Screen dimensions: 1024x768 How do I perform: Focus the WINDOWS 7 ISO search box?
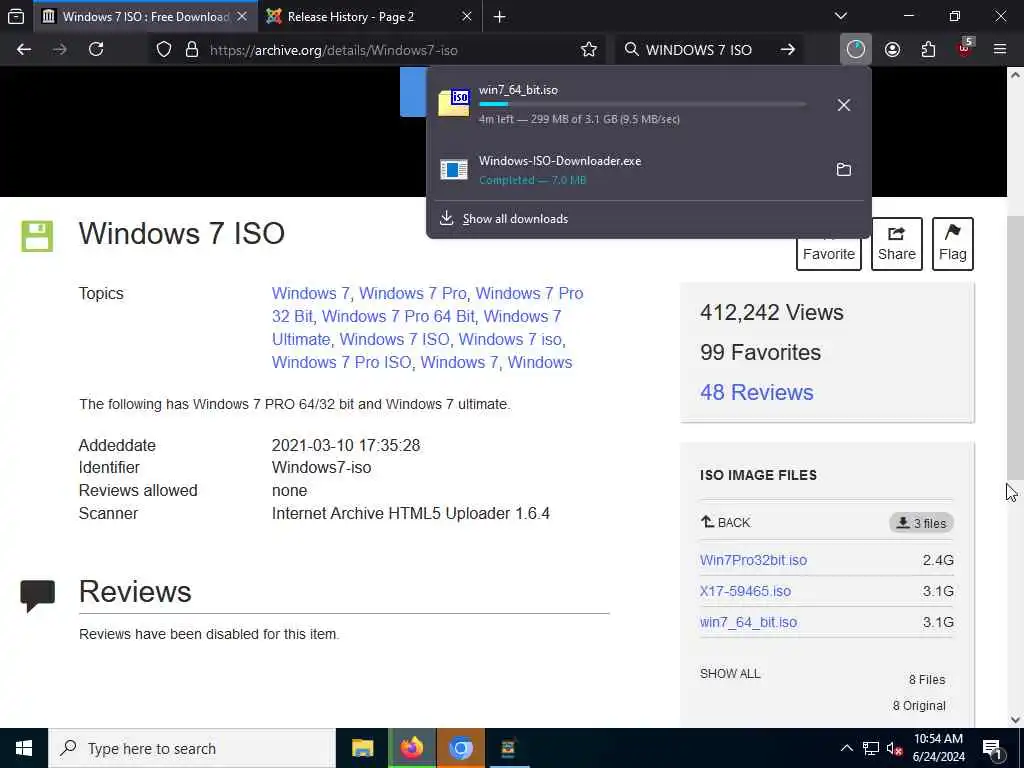(x=698, y=50)
